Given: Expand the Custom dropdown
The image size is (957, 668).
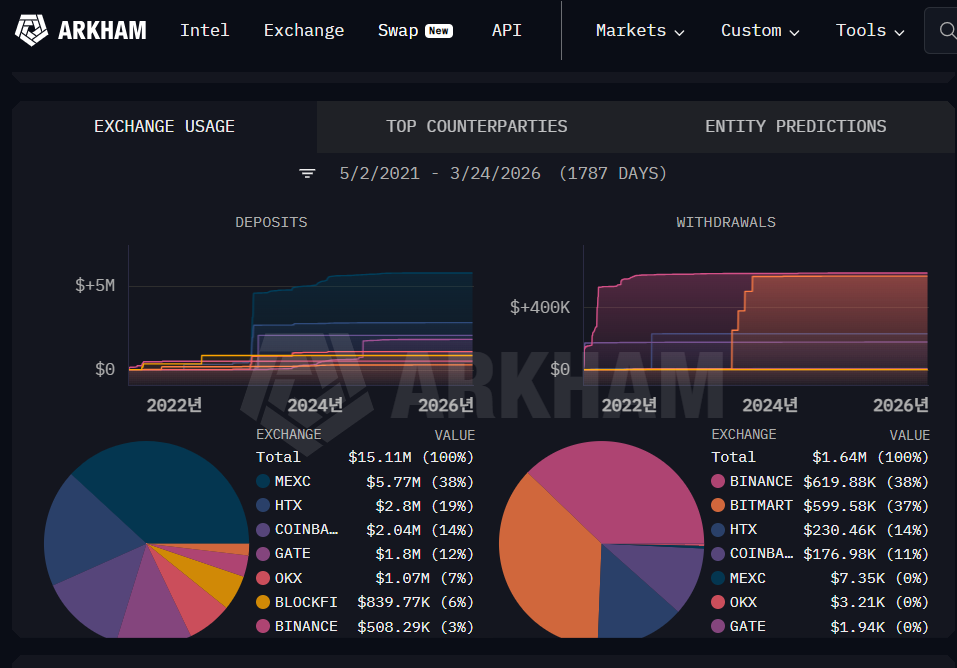Looking at the screenshot, I should tap(760, 31).
